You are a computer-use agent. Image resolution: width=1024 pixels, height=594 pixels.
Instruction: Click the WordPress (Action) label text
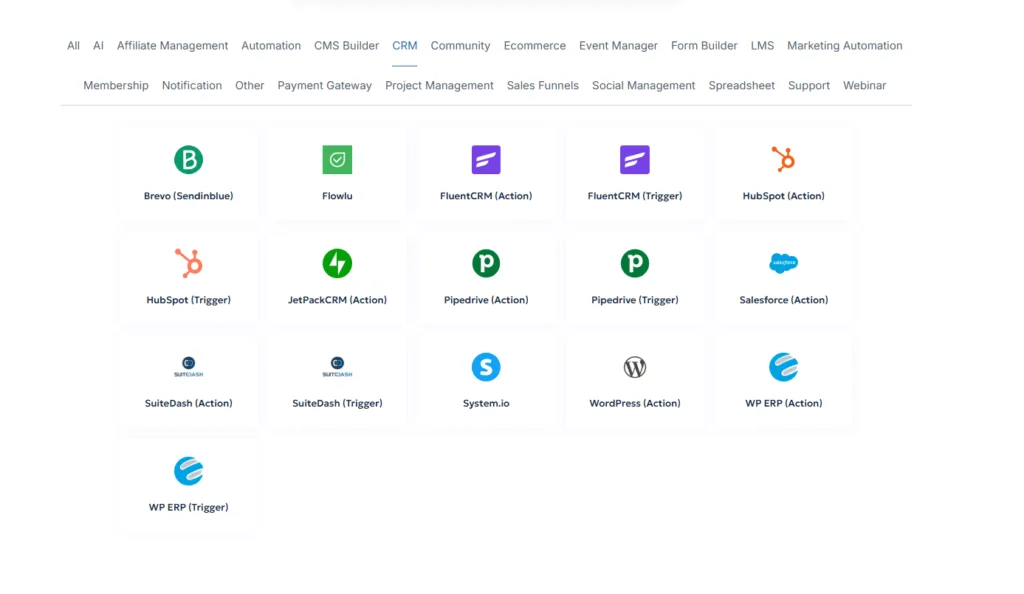point(635,403)
